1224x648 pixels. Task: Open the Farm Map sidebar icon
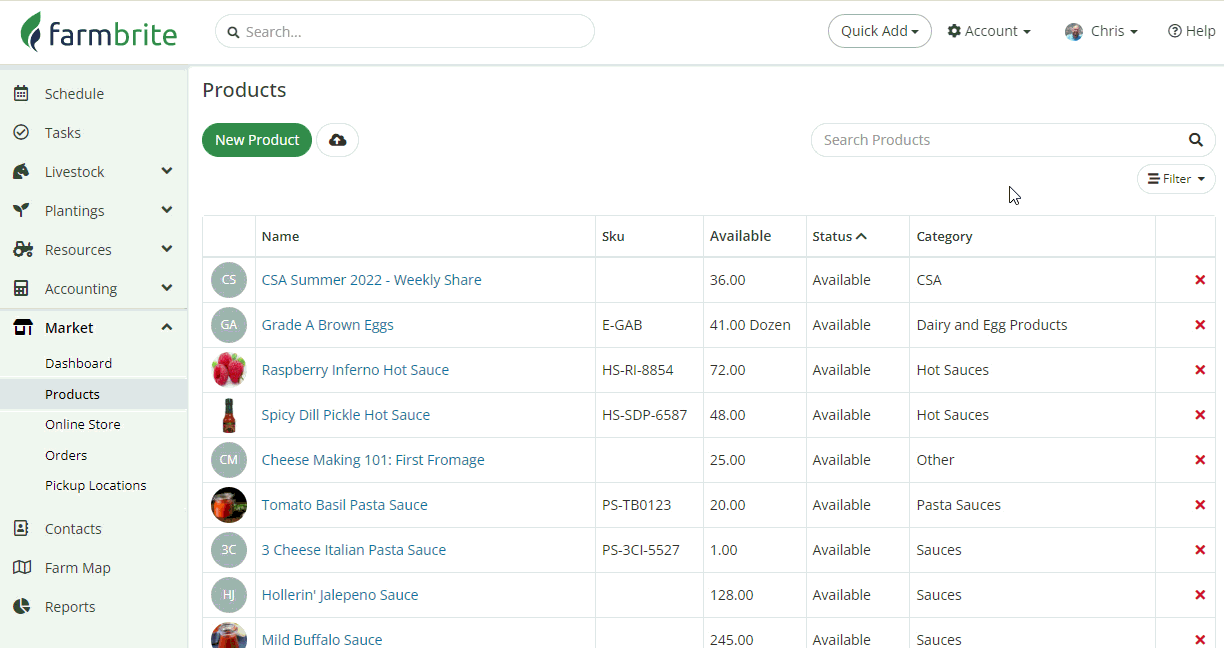tap(21, 568)
